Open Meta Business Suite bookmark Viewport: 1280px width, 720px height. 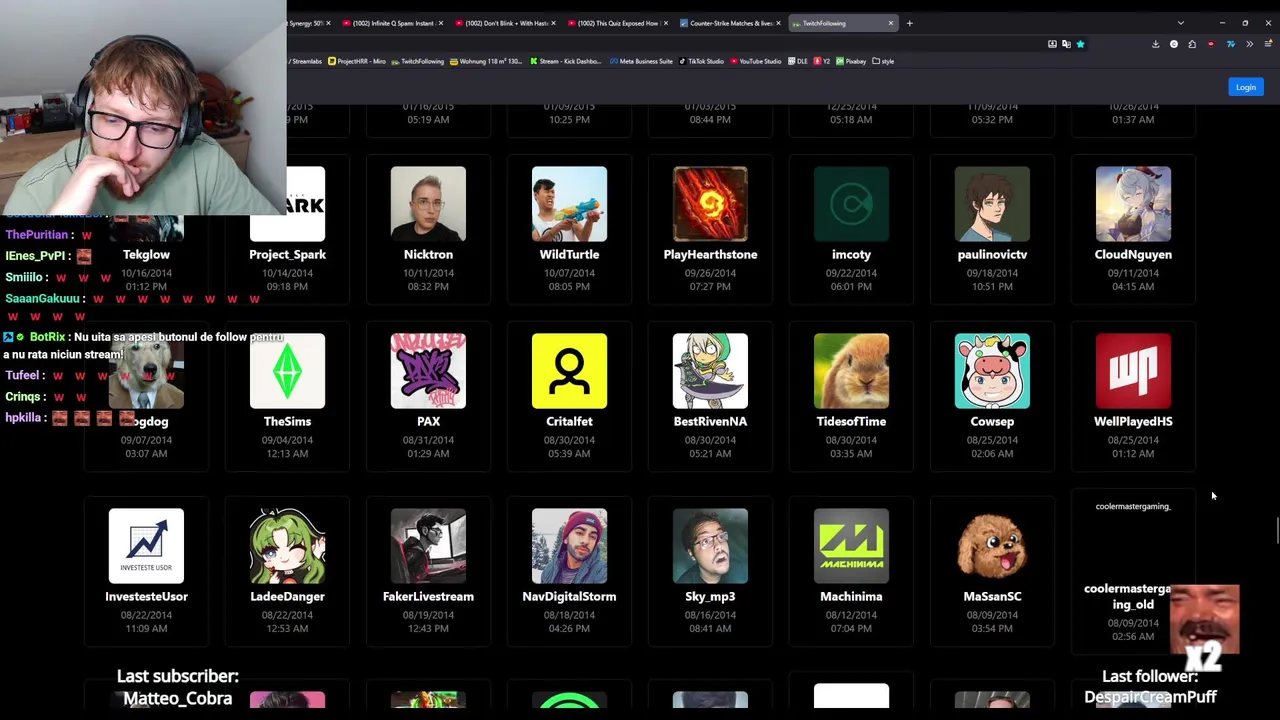click(641, 61)
